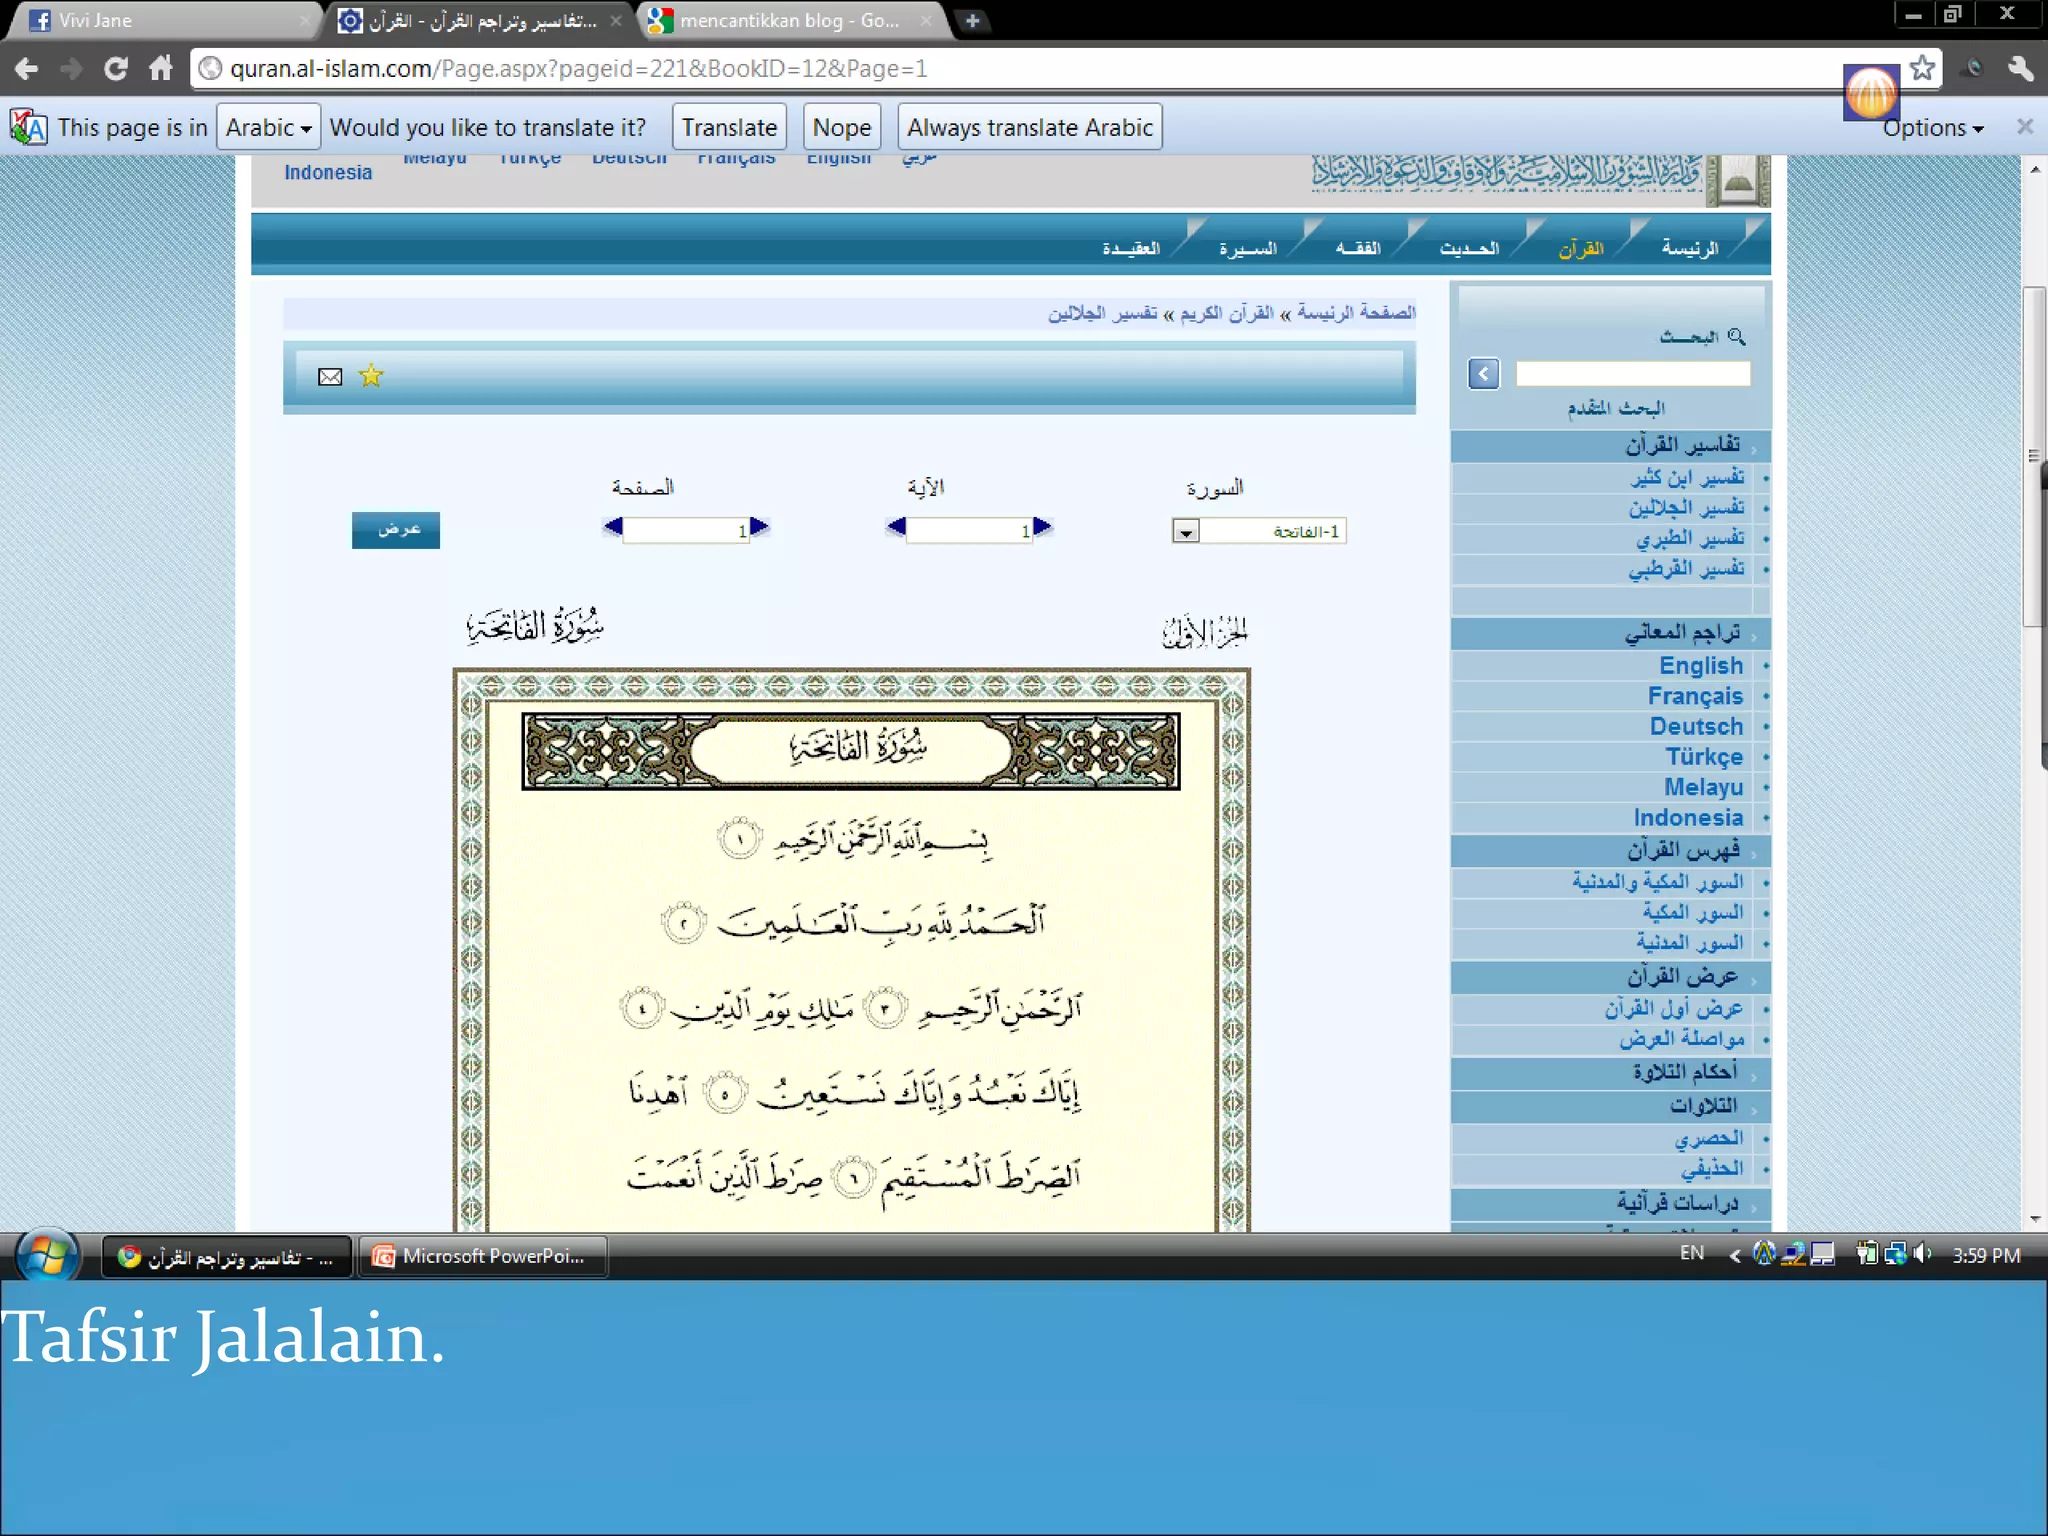2048x1536 pixels.
Task: Open the Windows Start orb
Action: point(47,1255)
